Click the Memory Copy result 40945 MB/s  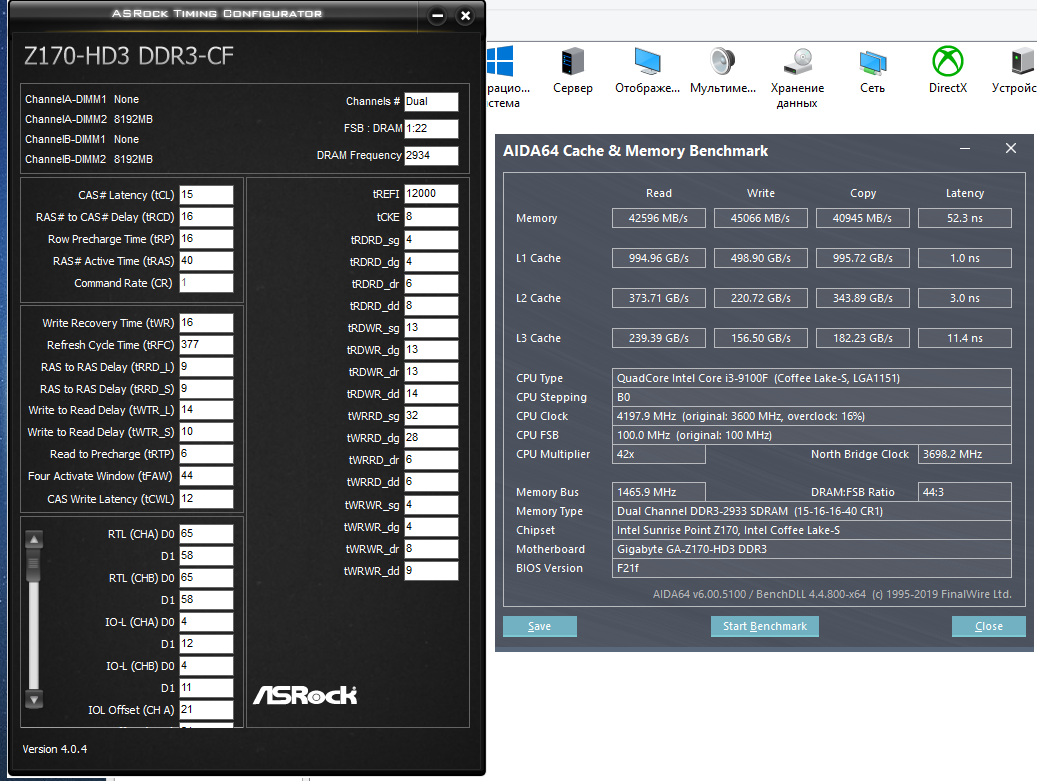tap(862, 218)
